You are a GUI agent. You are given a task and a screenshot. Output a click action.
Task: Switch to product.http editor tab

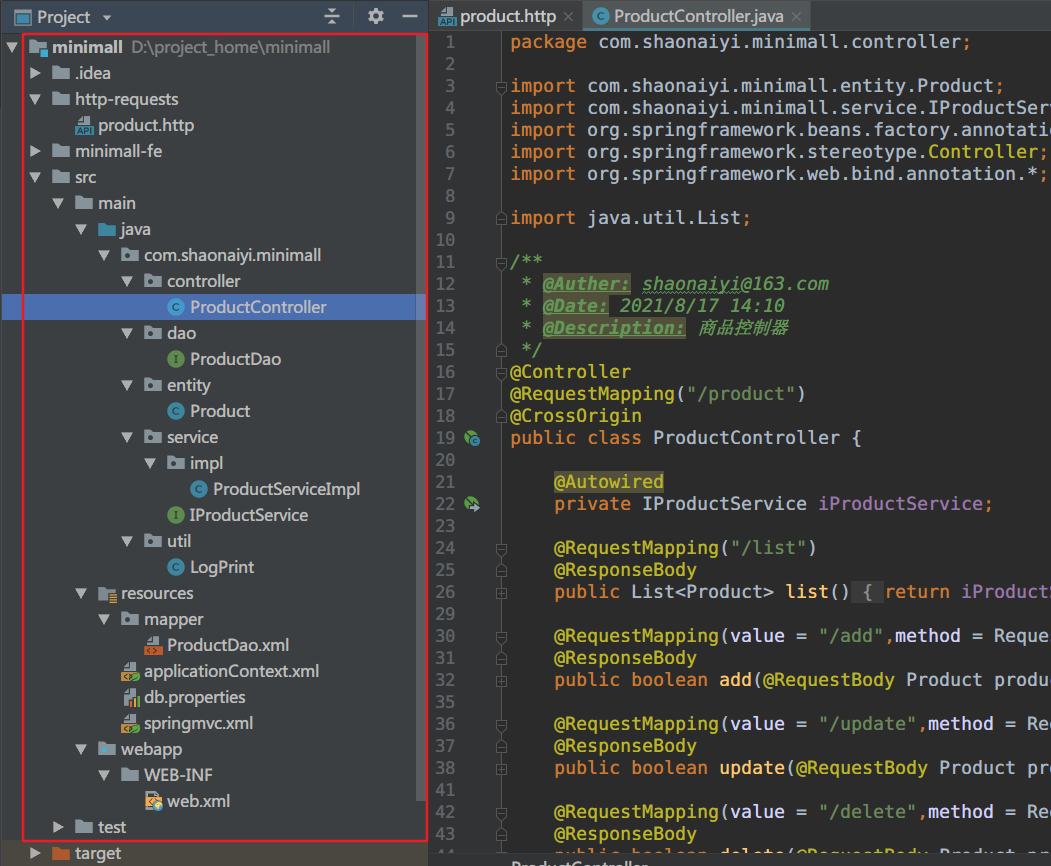point(507,16)
